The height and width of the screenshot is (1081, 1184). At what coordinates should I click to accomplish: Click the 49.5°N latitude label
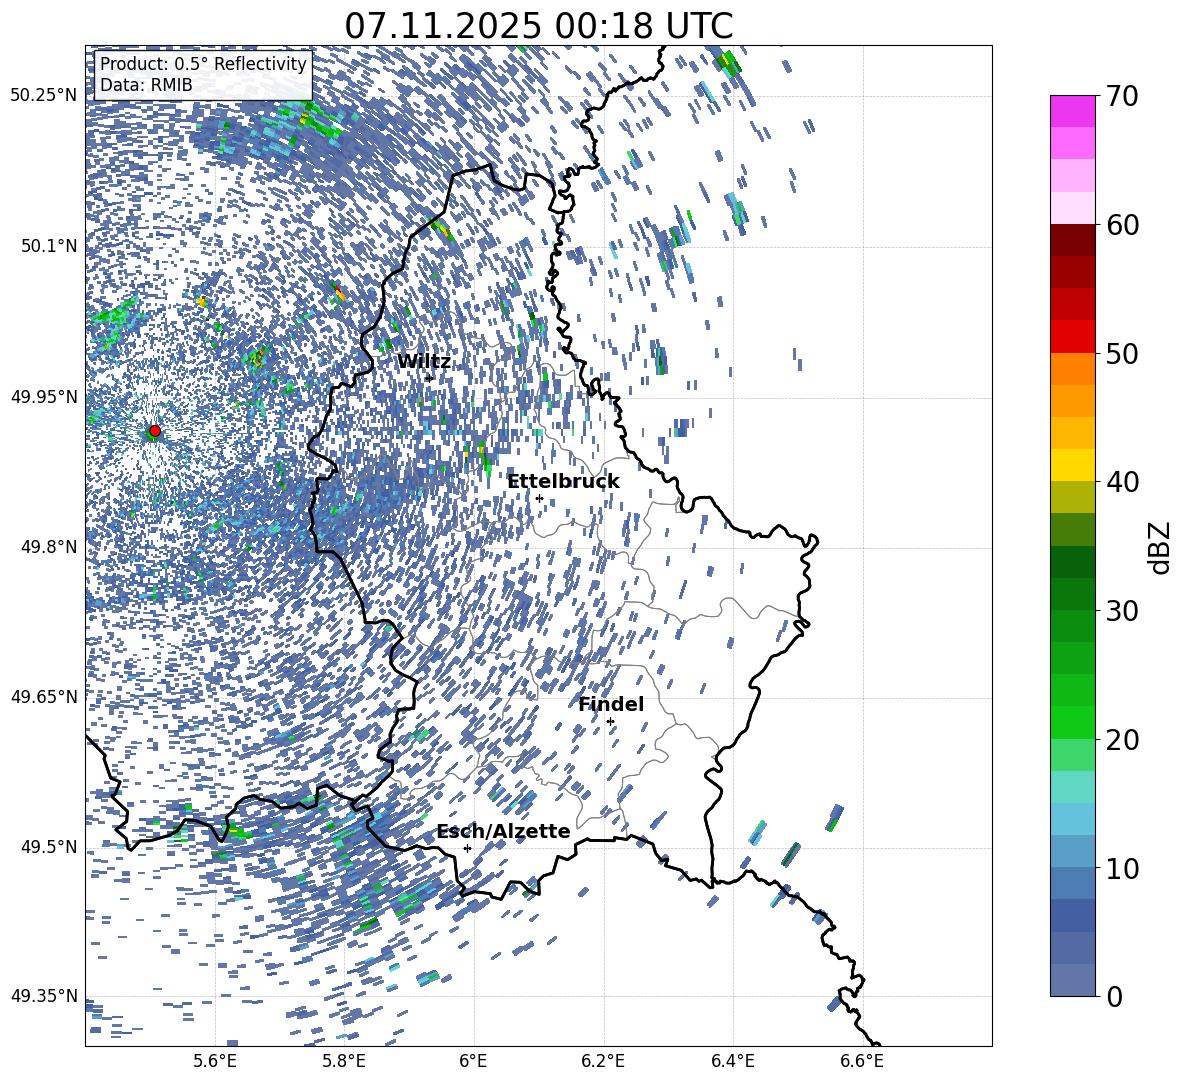tap(48, 847)
